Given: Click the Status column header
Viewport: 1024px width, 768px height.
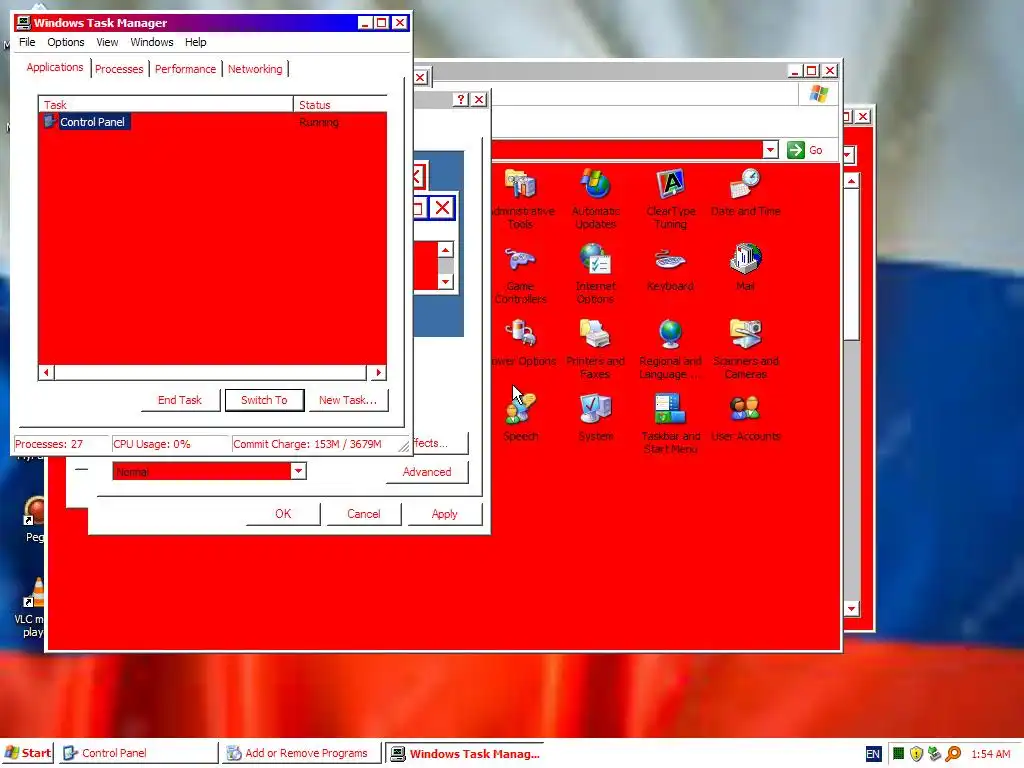Looking at the screenshot, I should (x=340, y=104).
